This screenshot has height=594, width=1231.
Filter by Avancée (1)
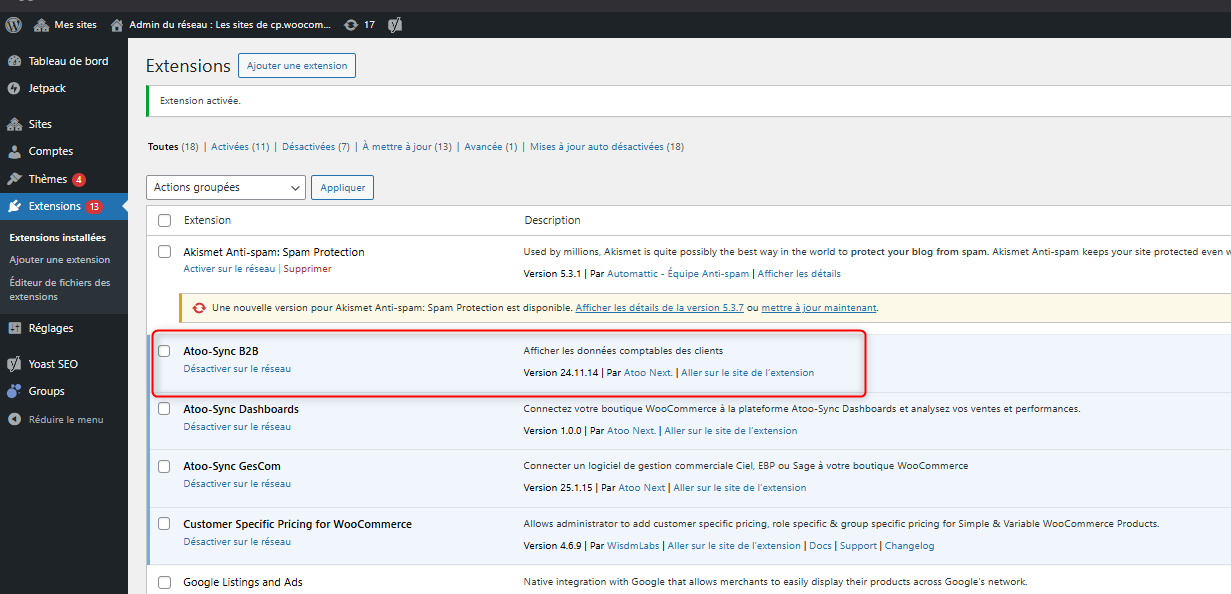tap(491, 147)
